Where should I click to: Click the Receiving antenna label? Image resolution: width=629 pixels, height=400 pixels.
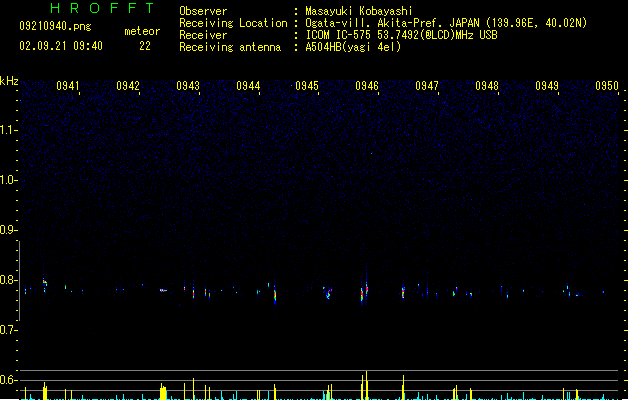230,47
